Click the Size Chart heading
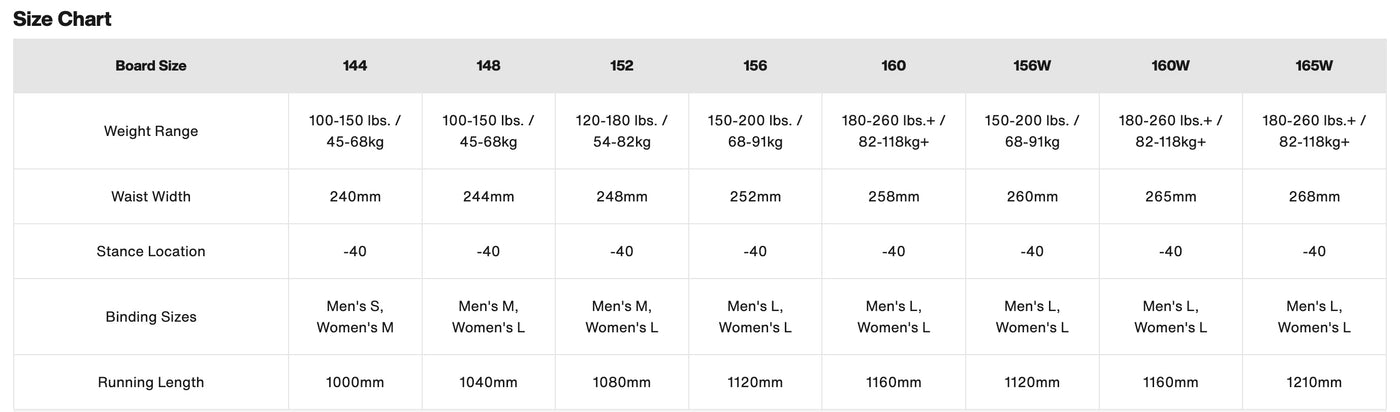1400x412 pixels. 62,19
